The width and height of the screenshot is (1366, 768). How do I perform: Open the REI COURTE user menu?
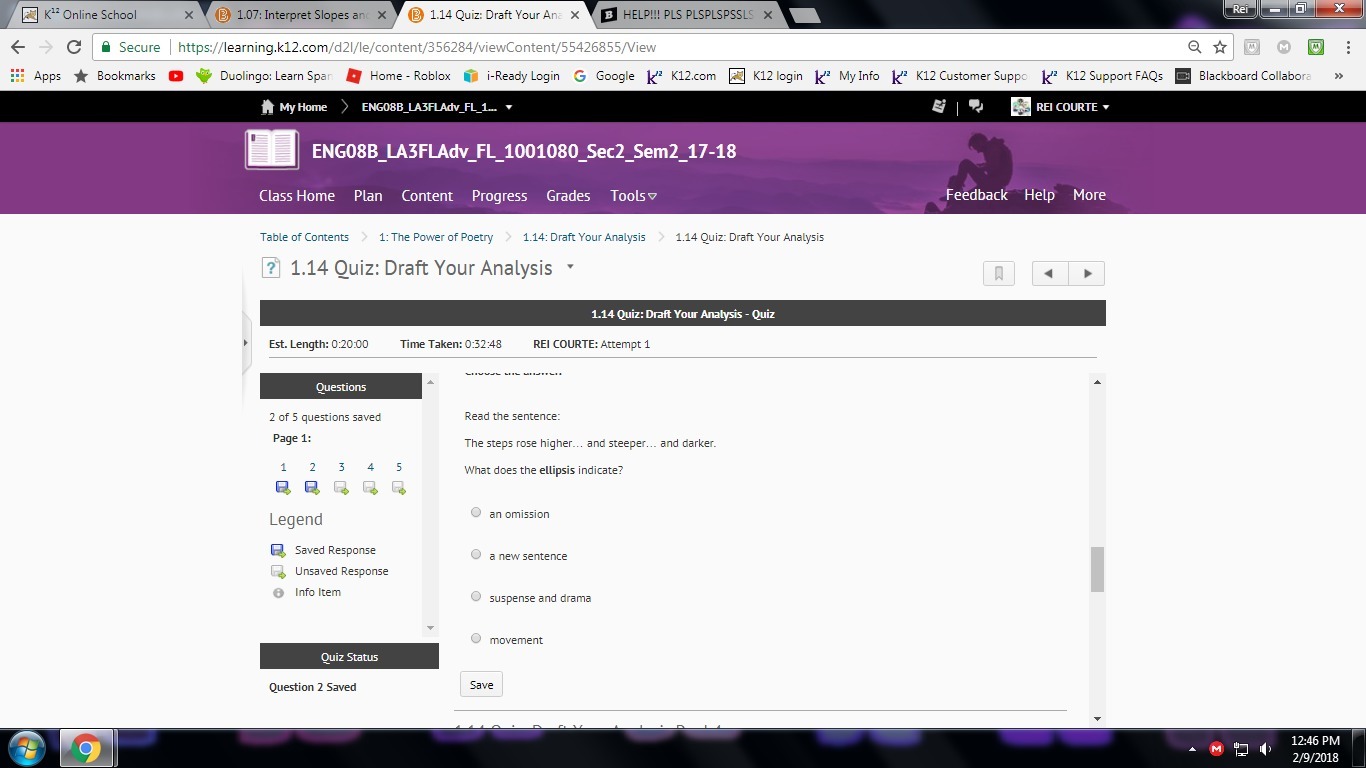click(1060, 107)
